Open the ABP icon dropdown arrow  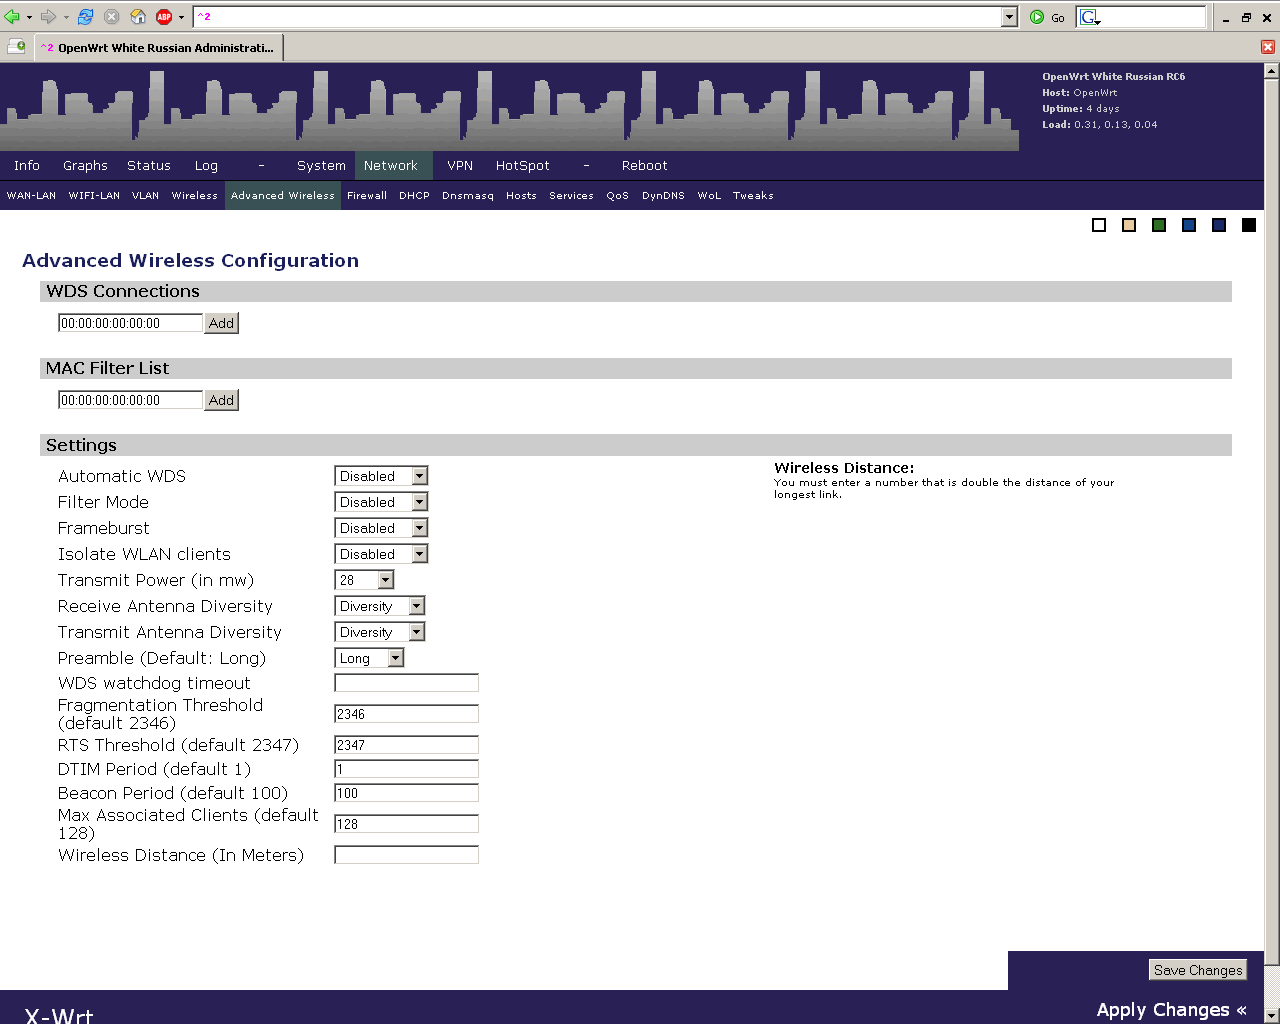[x=181, y=17]
